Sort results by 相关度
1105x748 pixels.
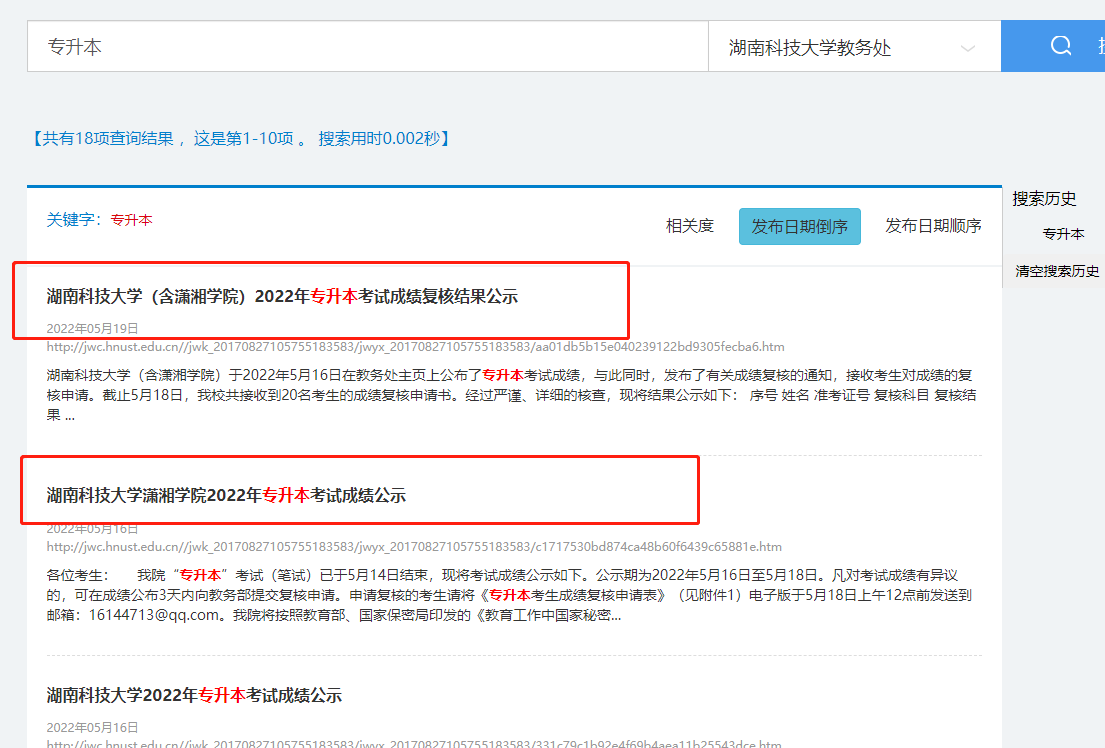coord(690,226)
